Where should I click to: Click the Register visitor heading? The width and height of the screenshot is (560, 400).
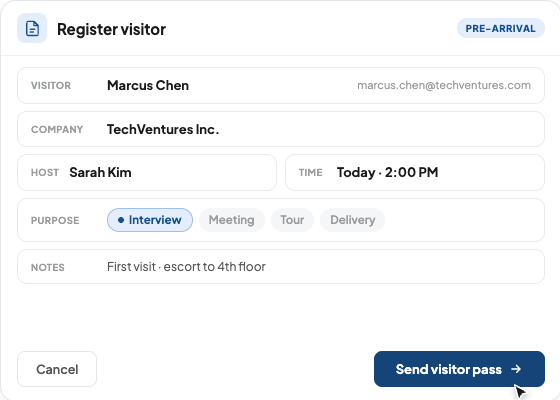tap(111, 29)
